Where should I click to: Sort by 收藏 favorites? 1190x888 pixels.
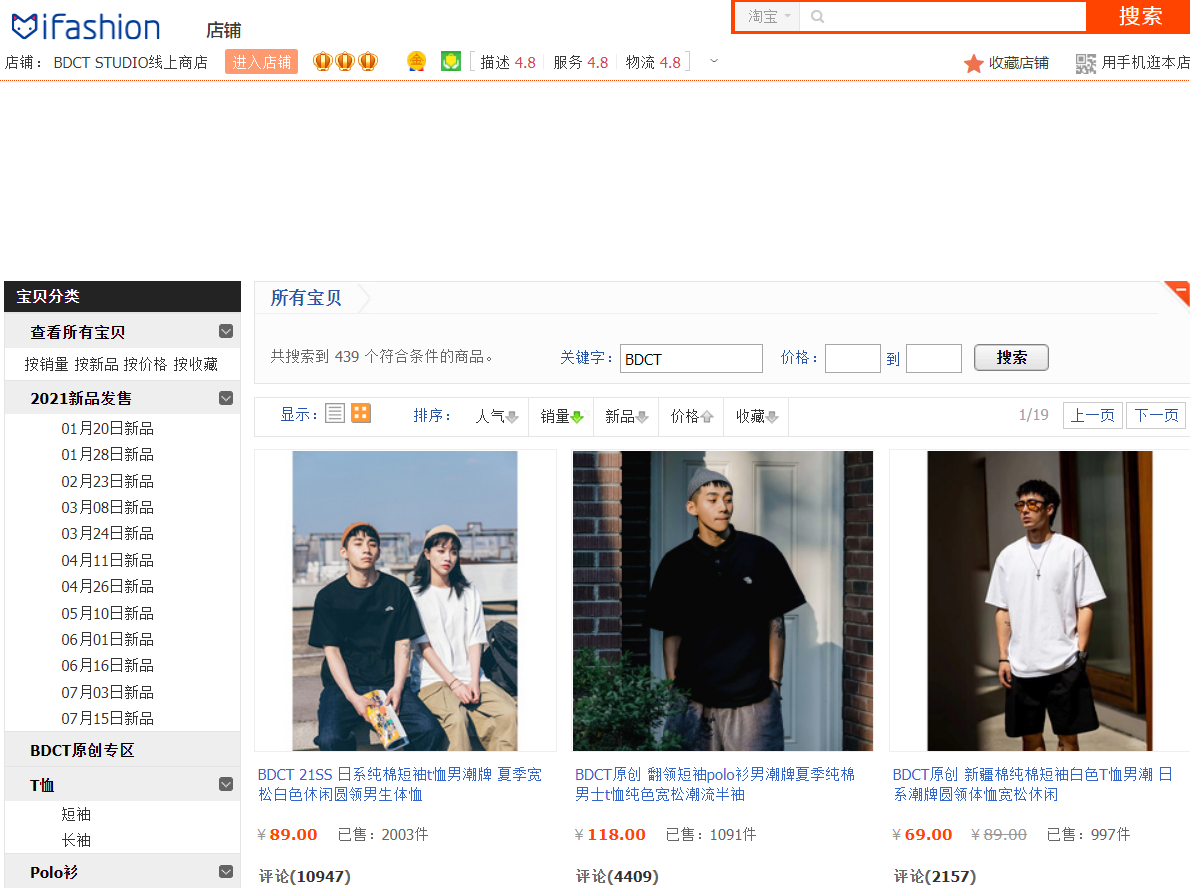coord(757,416)
